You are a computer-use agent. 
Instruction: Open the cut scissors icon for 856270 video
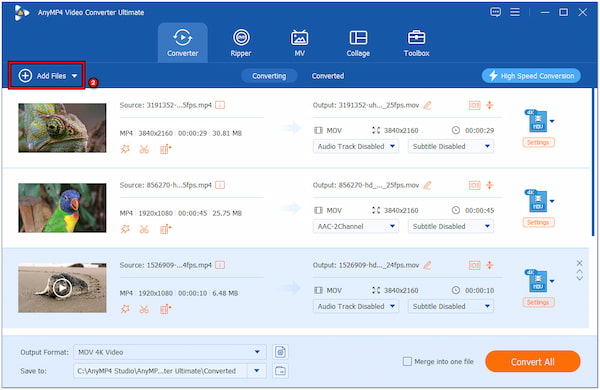pos(144,229)
